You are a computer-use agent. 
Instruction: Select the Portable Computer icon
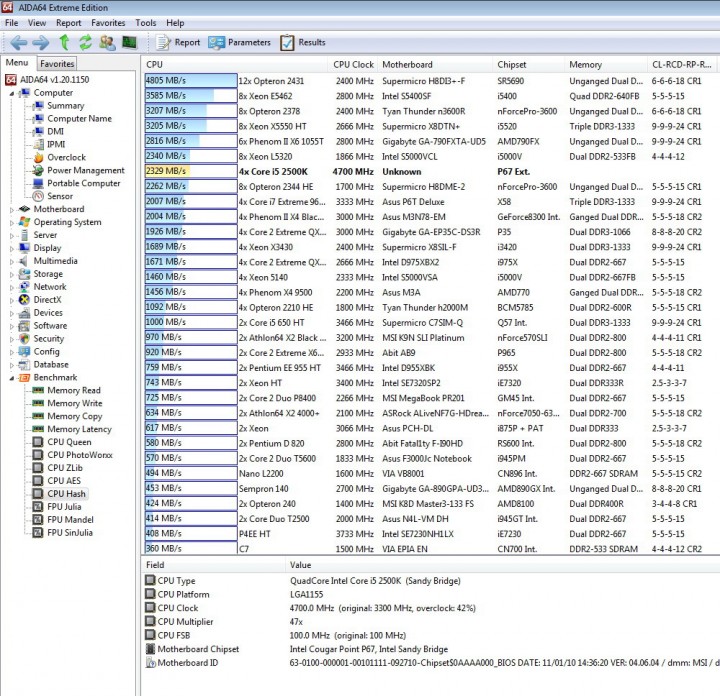(39, 183)
